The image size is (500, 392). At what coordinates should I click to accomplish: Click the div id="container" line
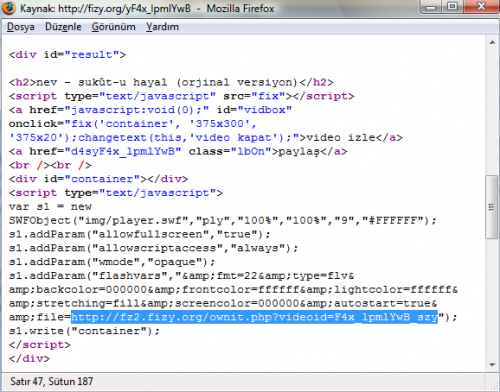tap(98, 179)
